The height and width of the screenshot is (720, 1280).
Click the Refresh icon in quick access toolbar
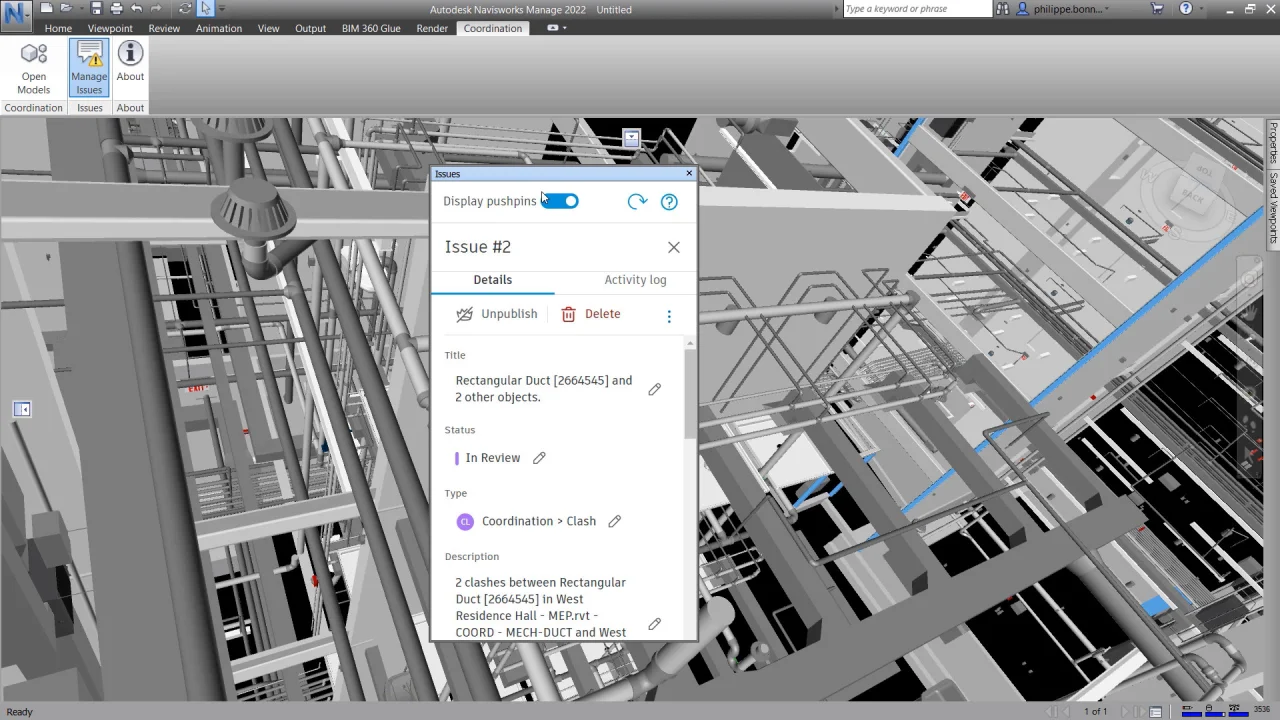(185, 8)
